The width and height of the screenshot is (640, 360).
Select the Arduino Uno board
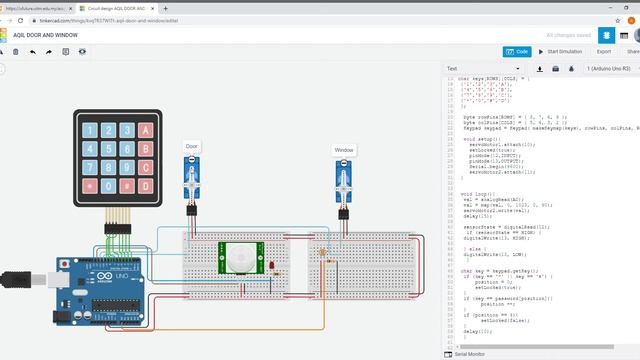[100, 291]
